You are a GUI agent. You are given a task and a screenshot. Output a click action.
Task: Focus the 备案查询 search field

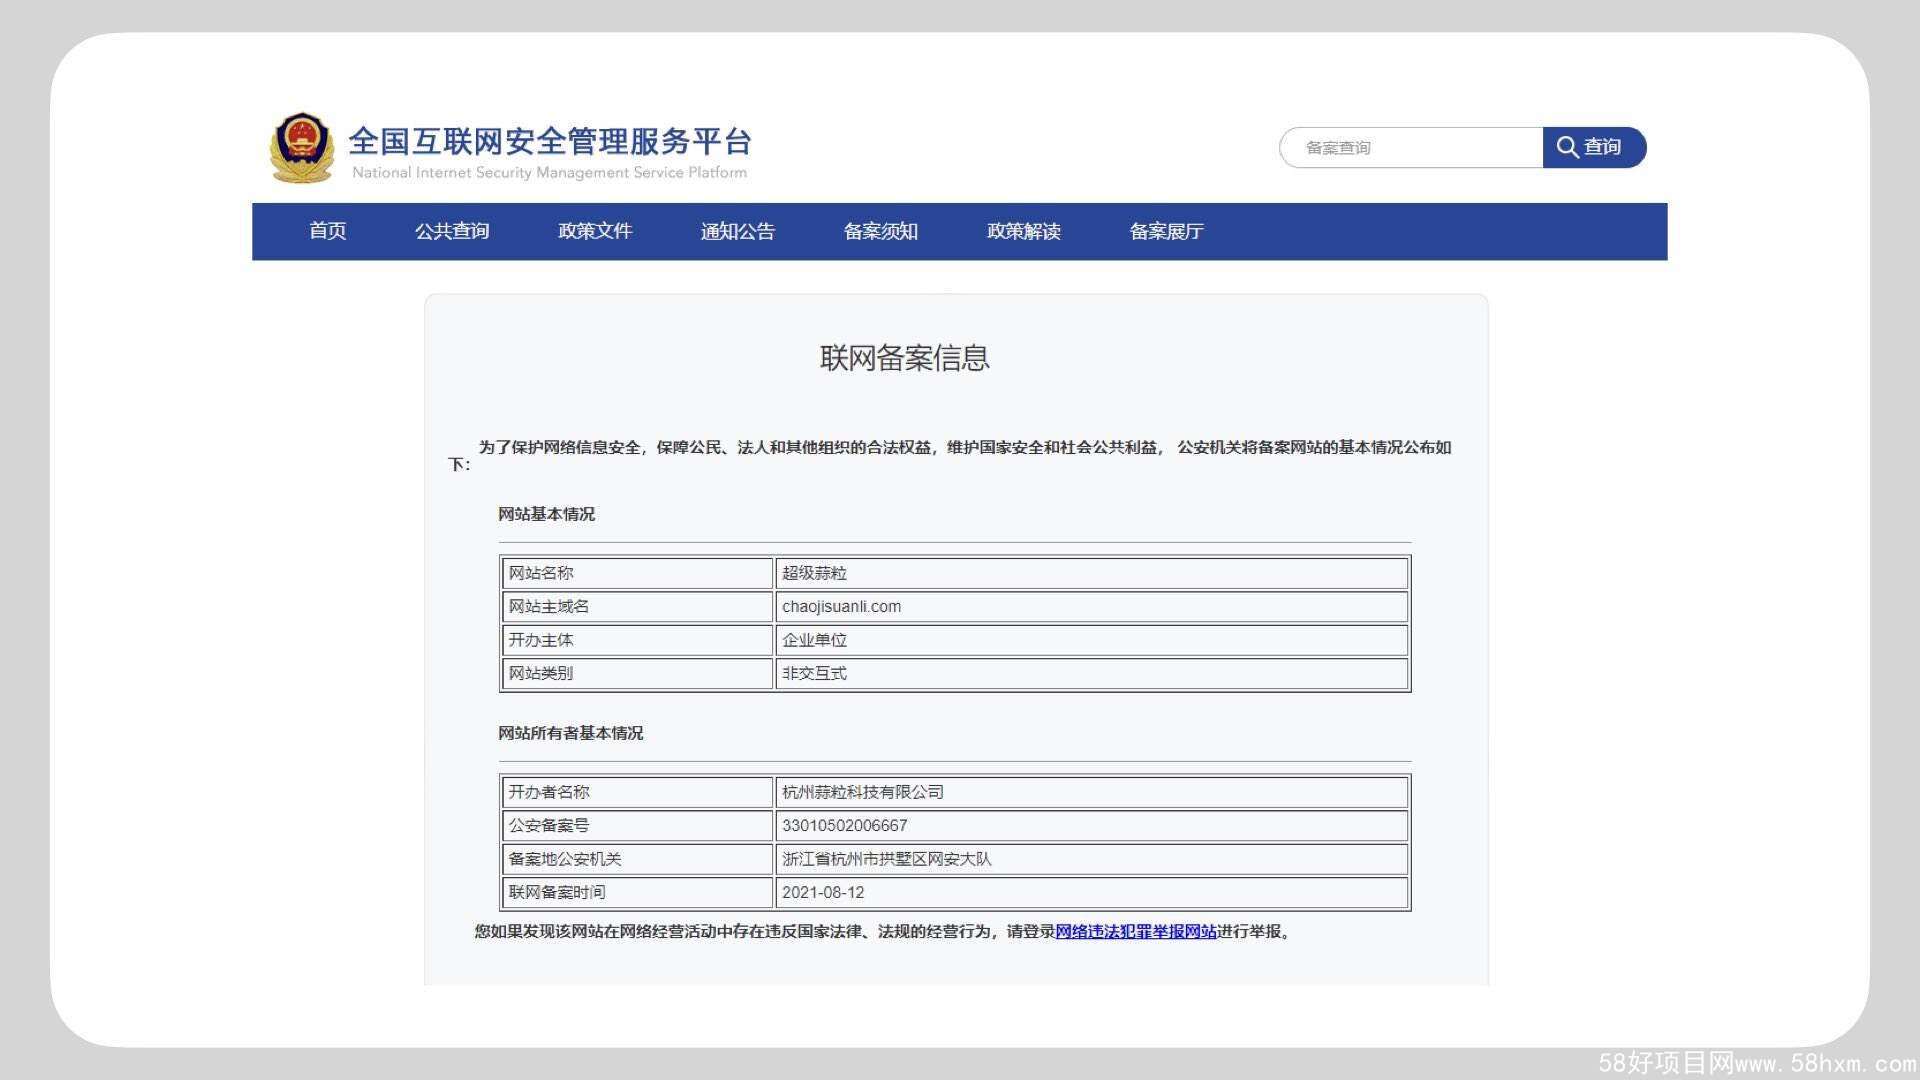tap(1411, 147)
